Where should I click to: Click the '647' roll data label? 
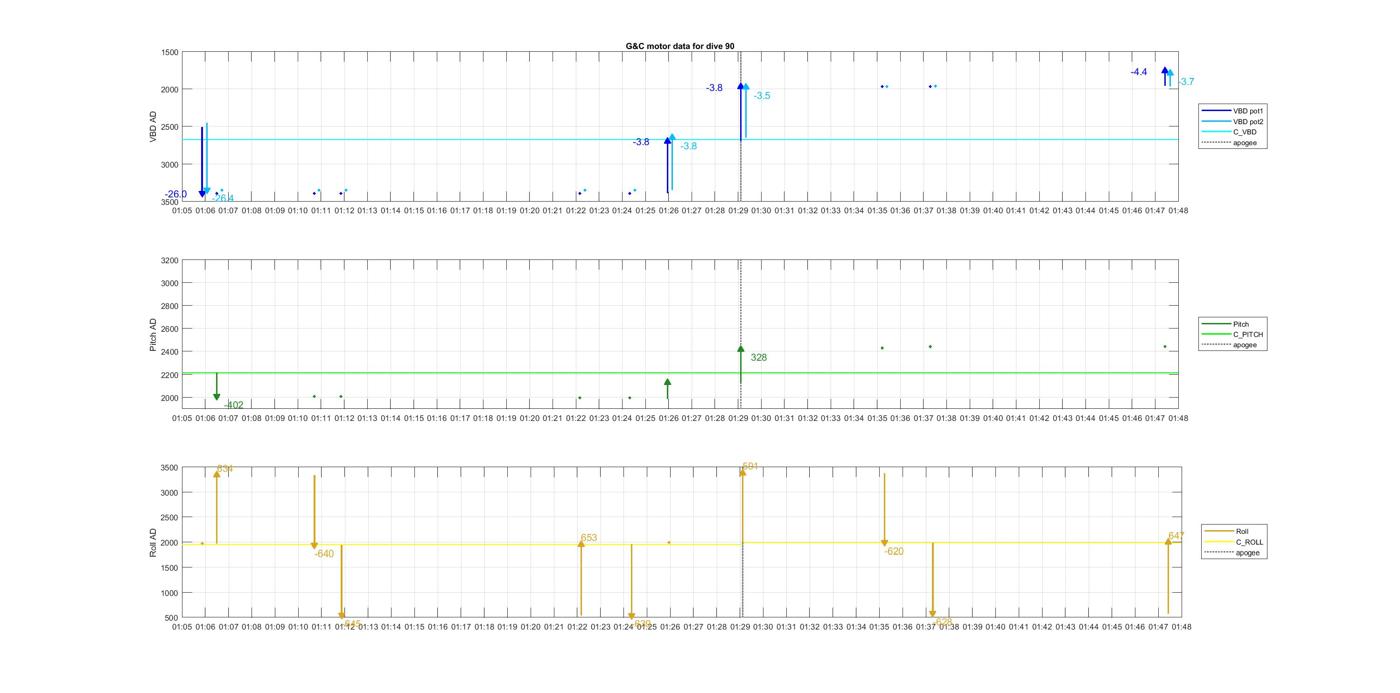(x=1176, y=536)
